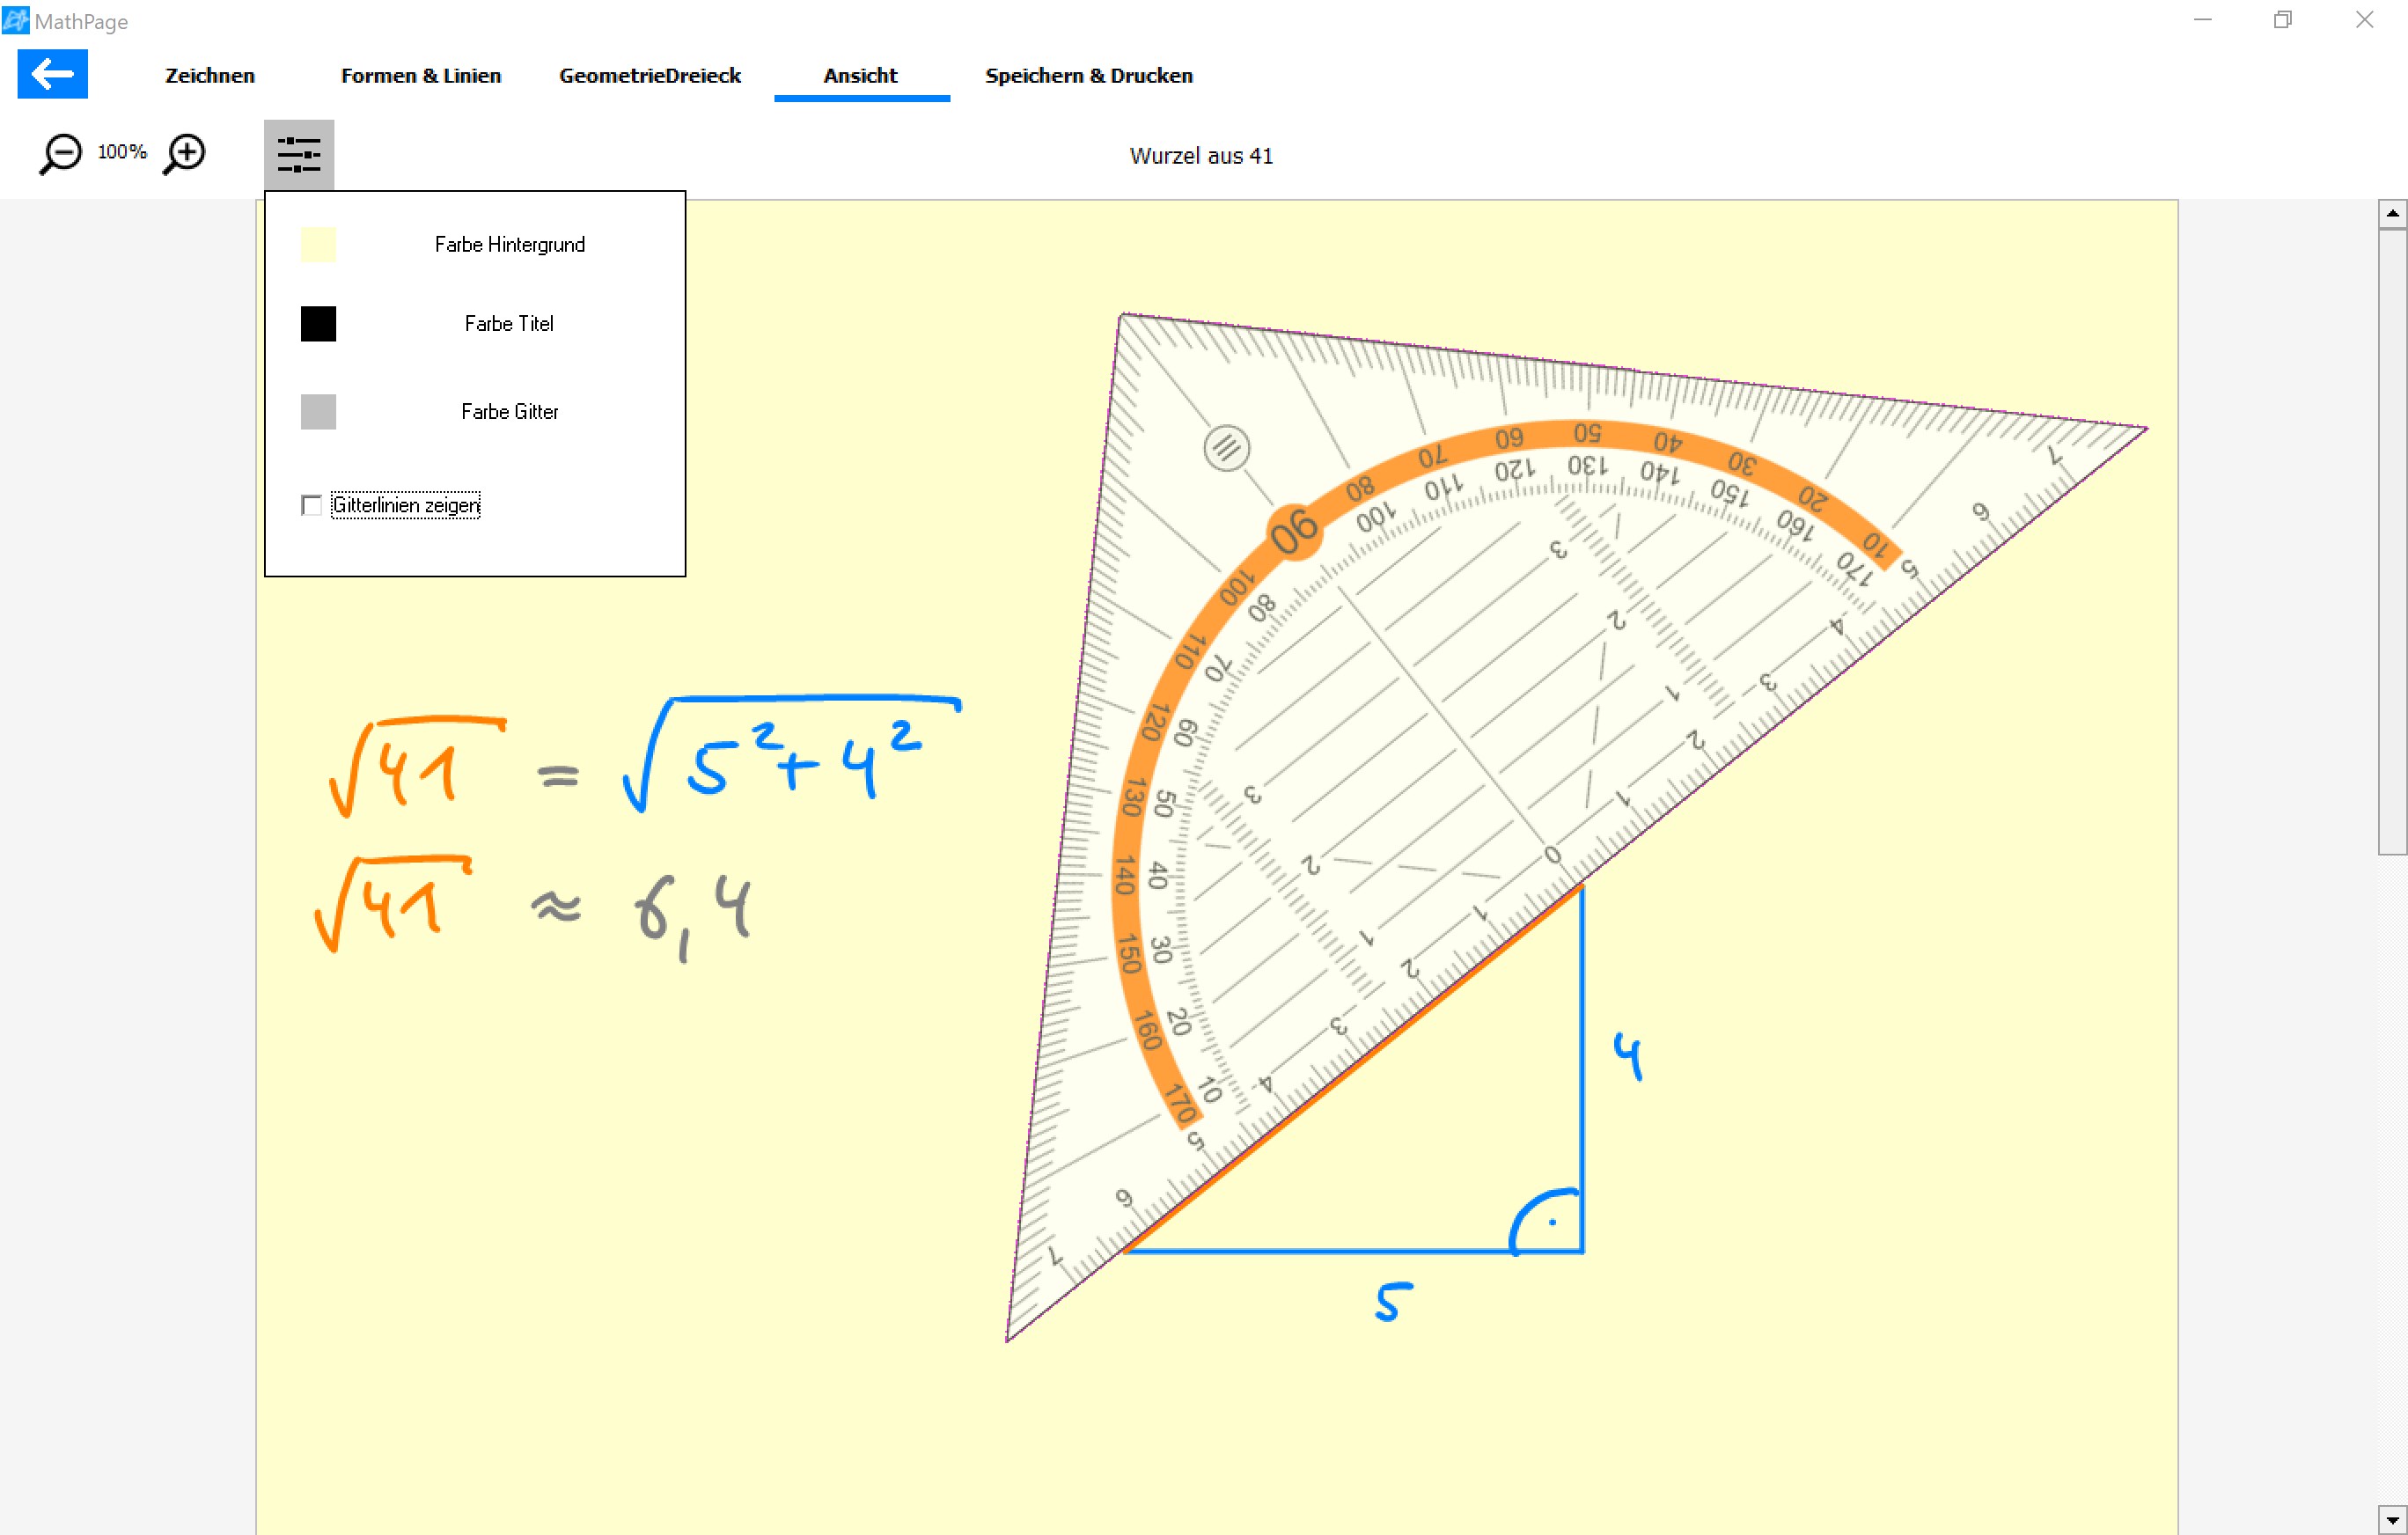Click the MathPage app icon in title bar
2408x1535 pixels.
click(15, 20)
